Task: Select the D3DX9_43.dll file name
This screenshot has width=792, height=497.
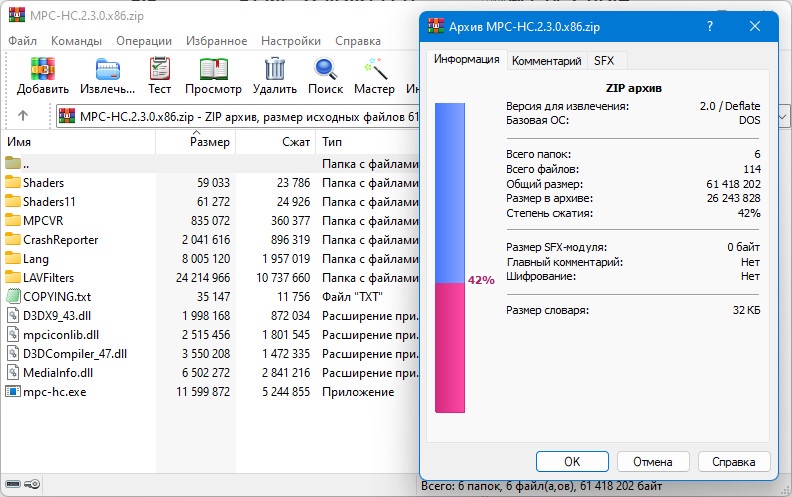Action: pos(57,316)
